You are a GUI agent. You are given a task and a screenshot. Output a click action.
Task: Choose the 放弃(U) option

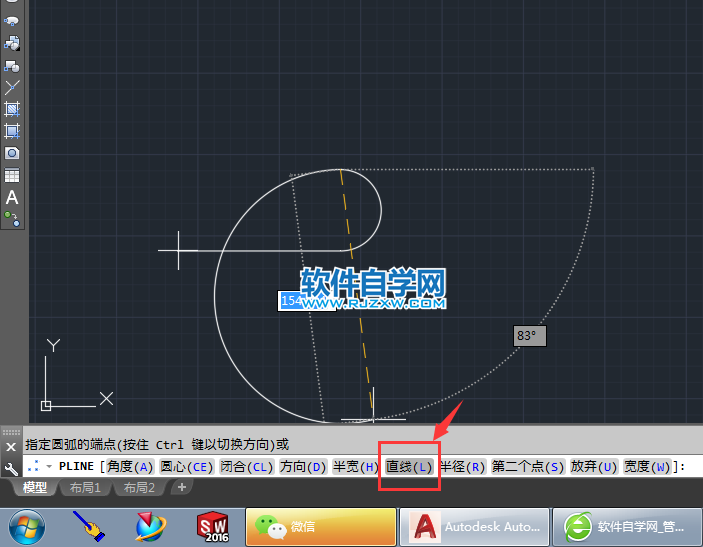coord(594,467)
